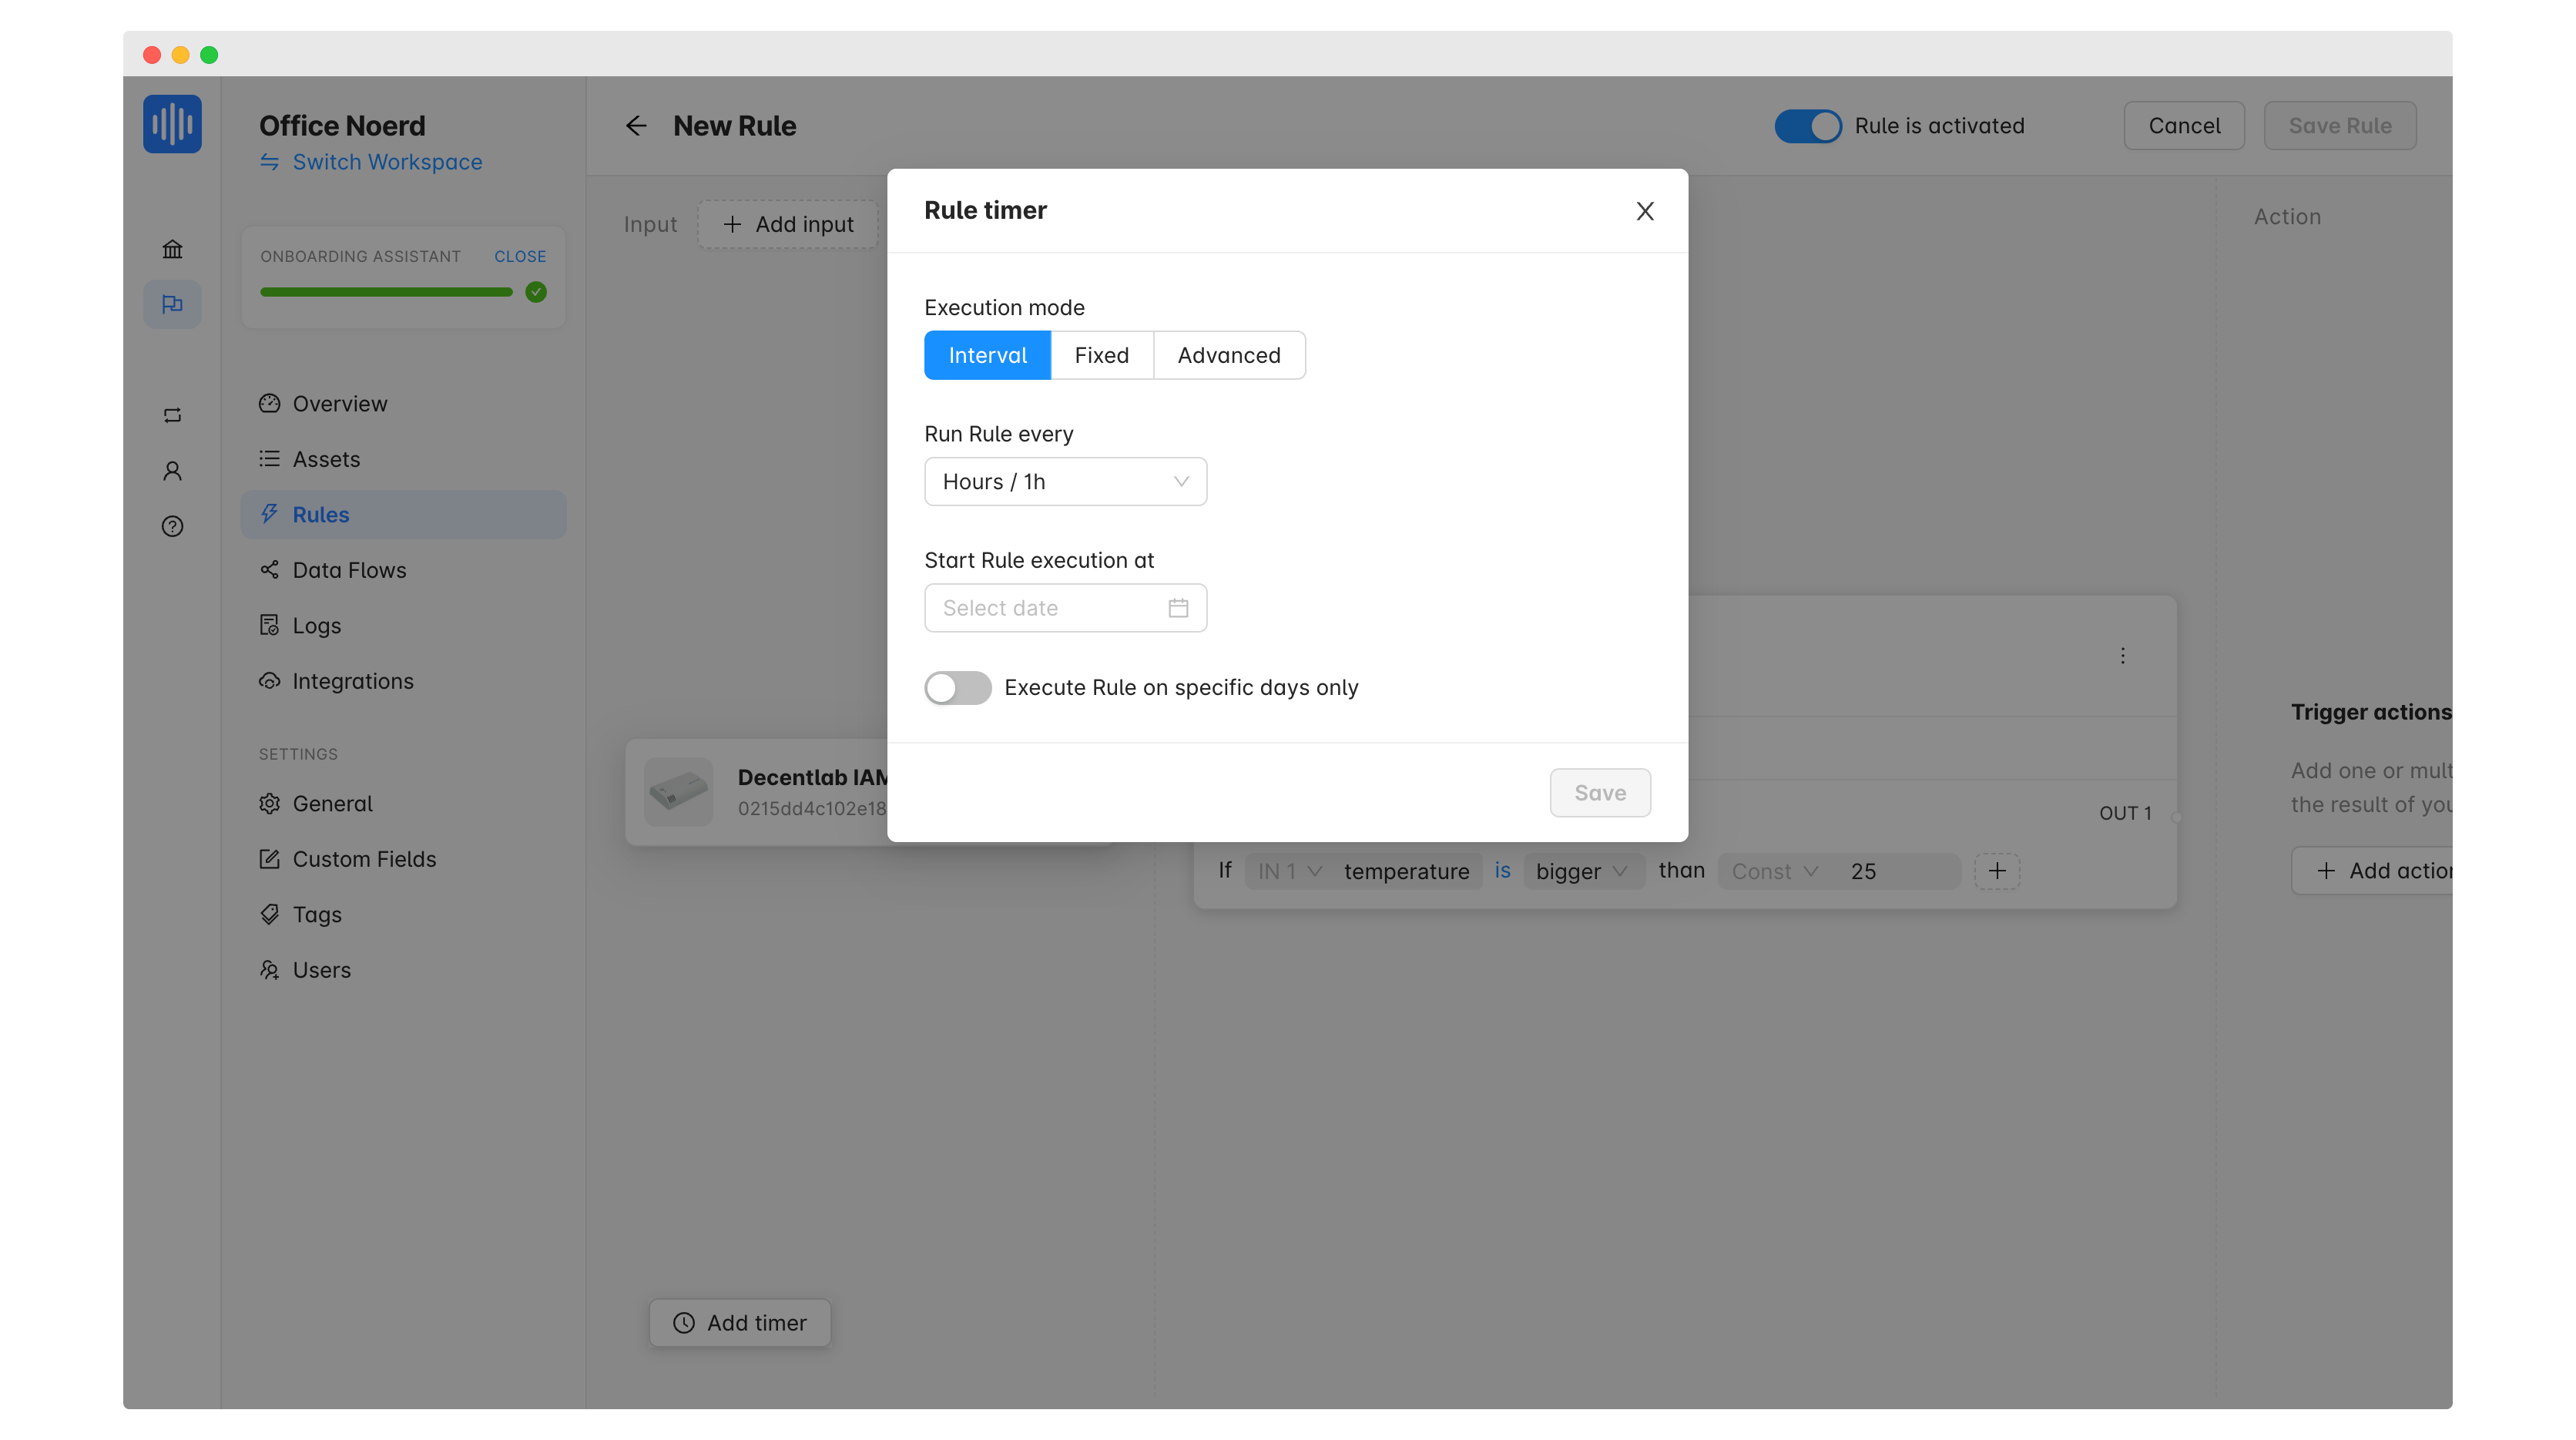Open General settings
This screenshot has height=1440, width=2576.
[x=403, y=804]
